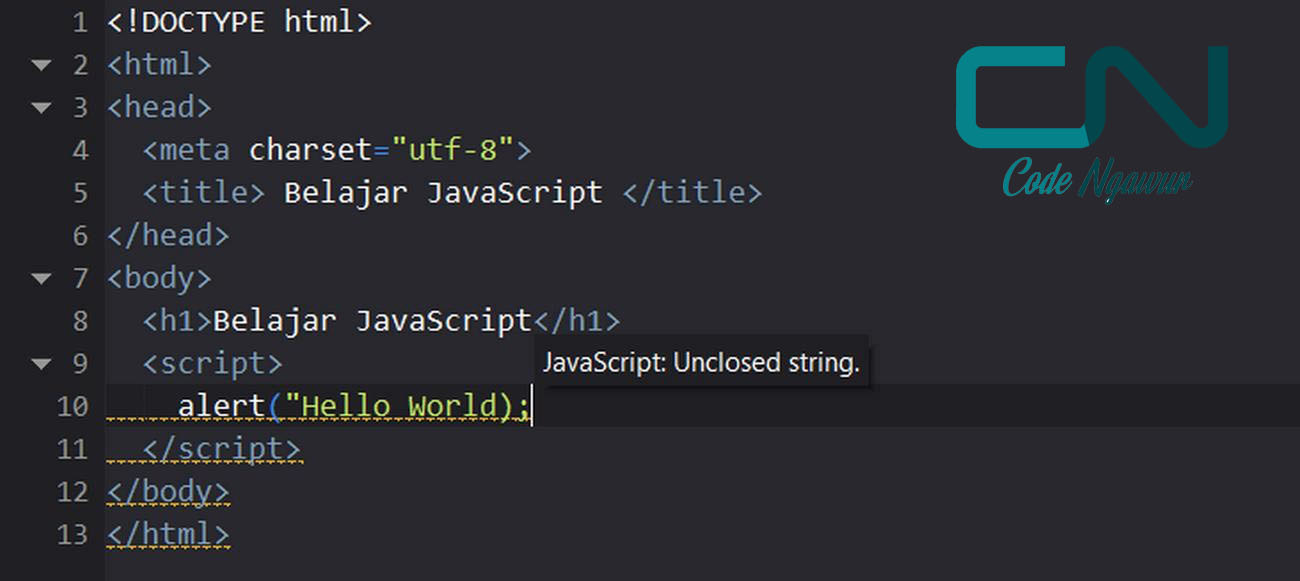Click line number 4 in the gutter
The width and height of the screenshot is (1300, 581).
[x=80, y=151]
